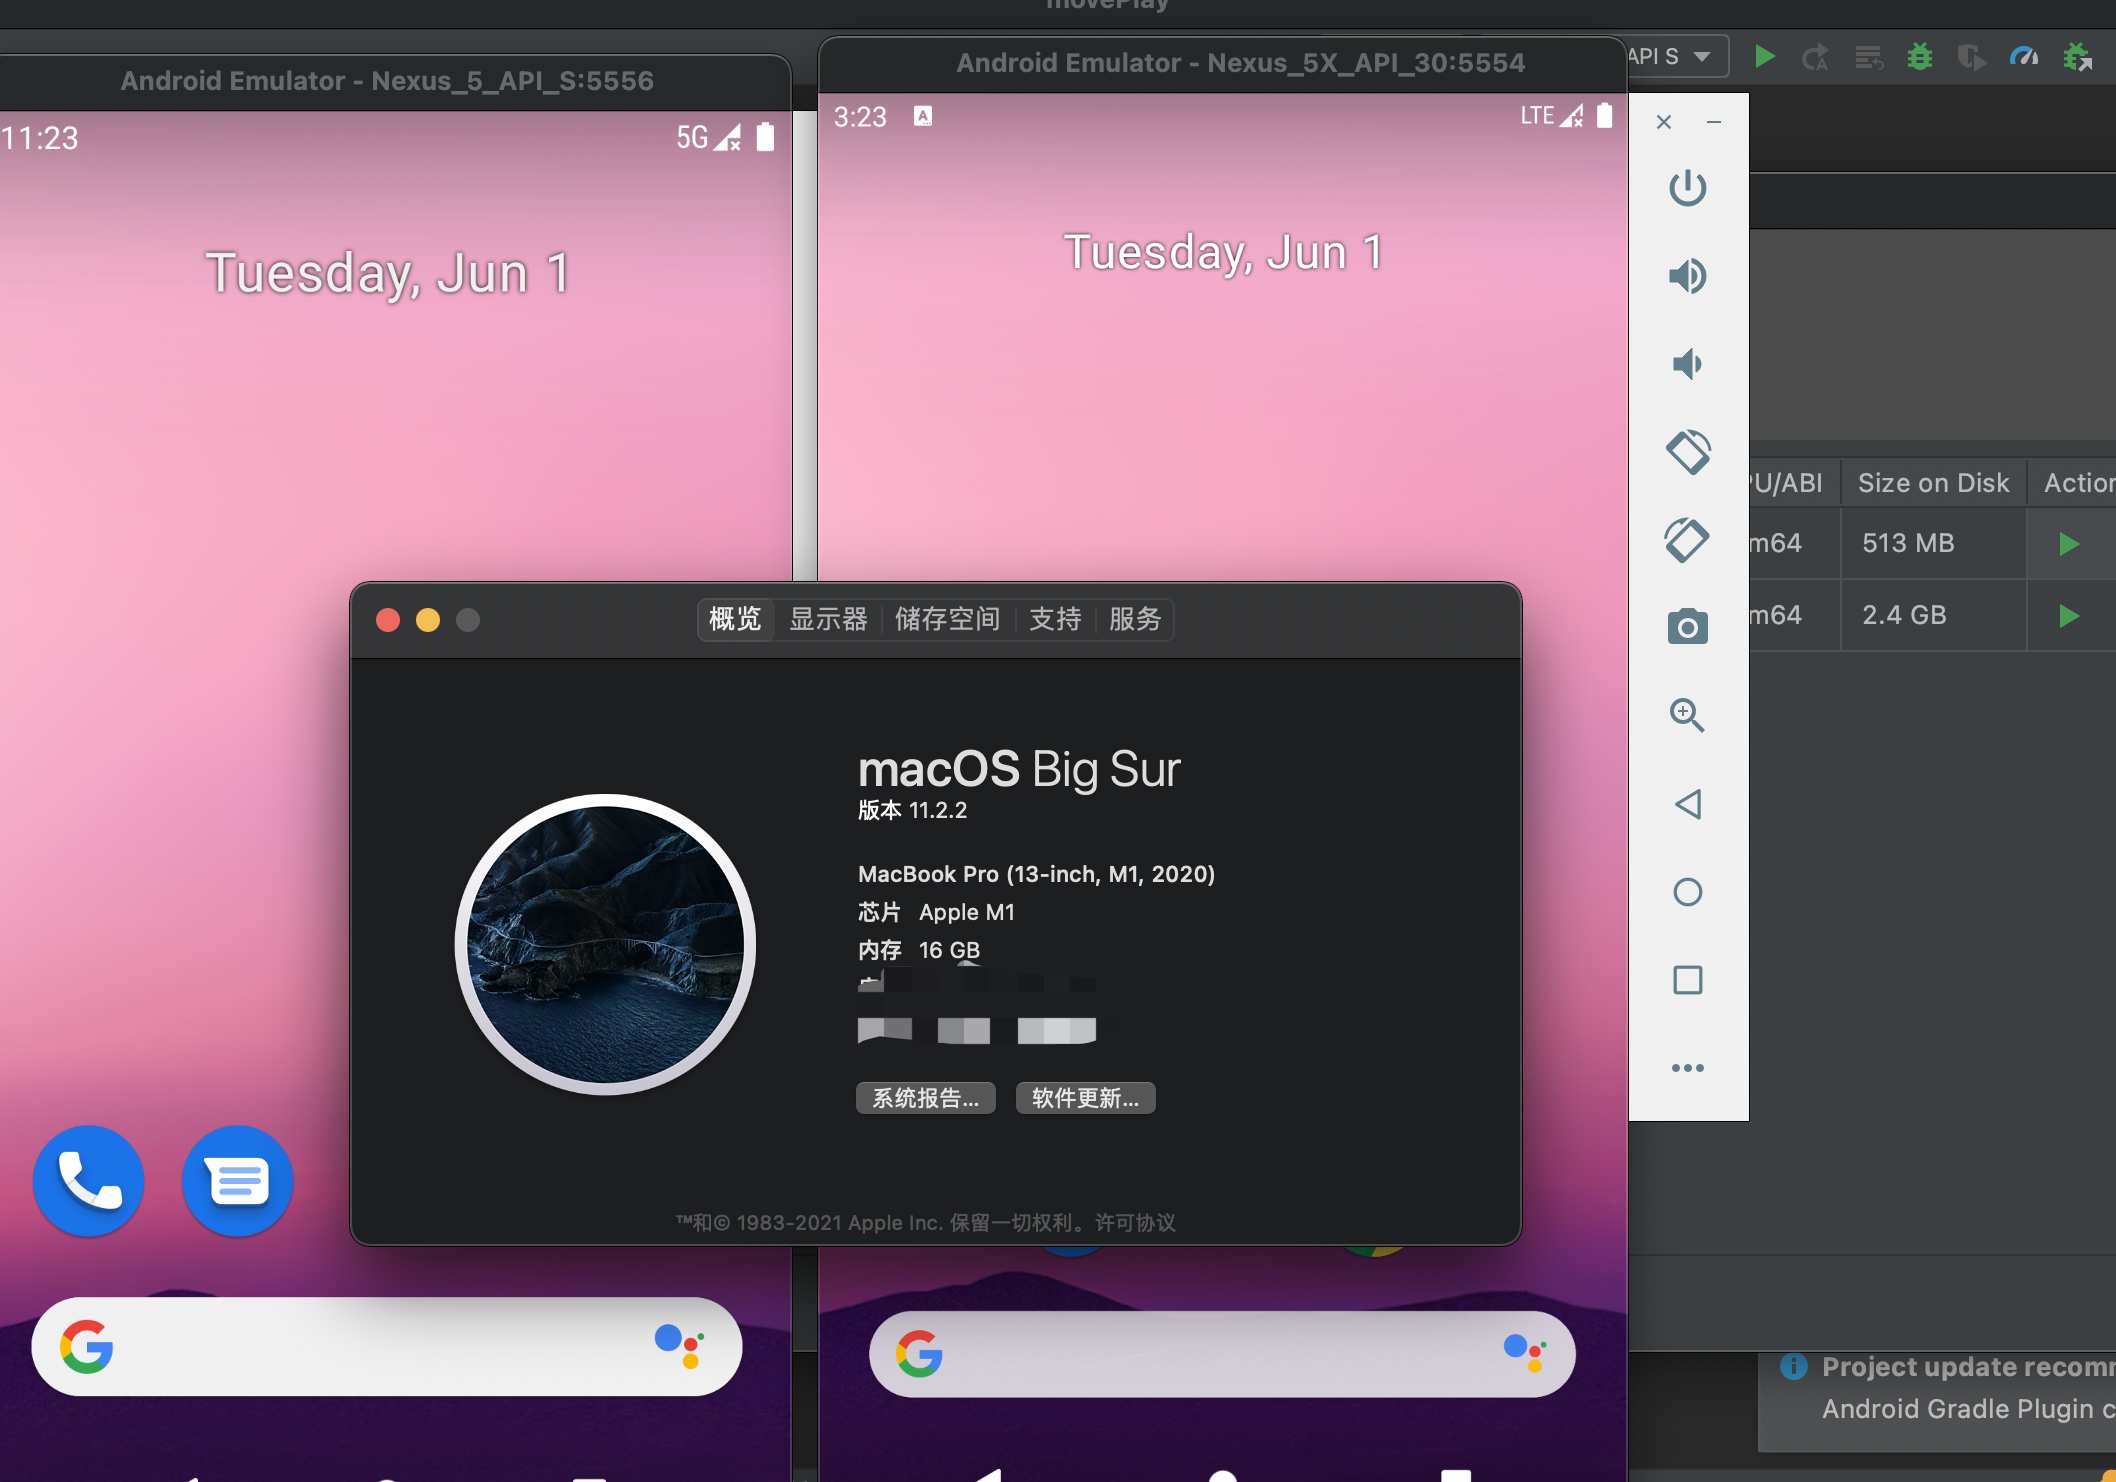
Task: Switch to the 显示器 tab
Action: pyautogui.click(x=828, y=619)
